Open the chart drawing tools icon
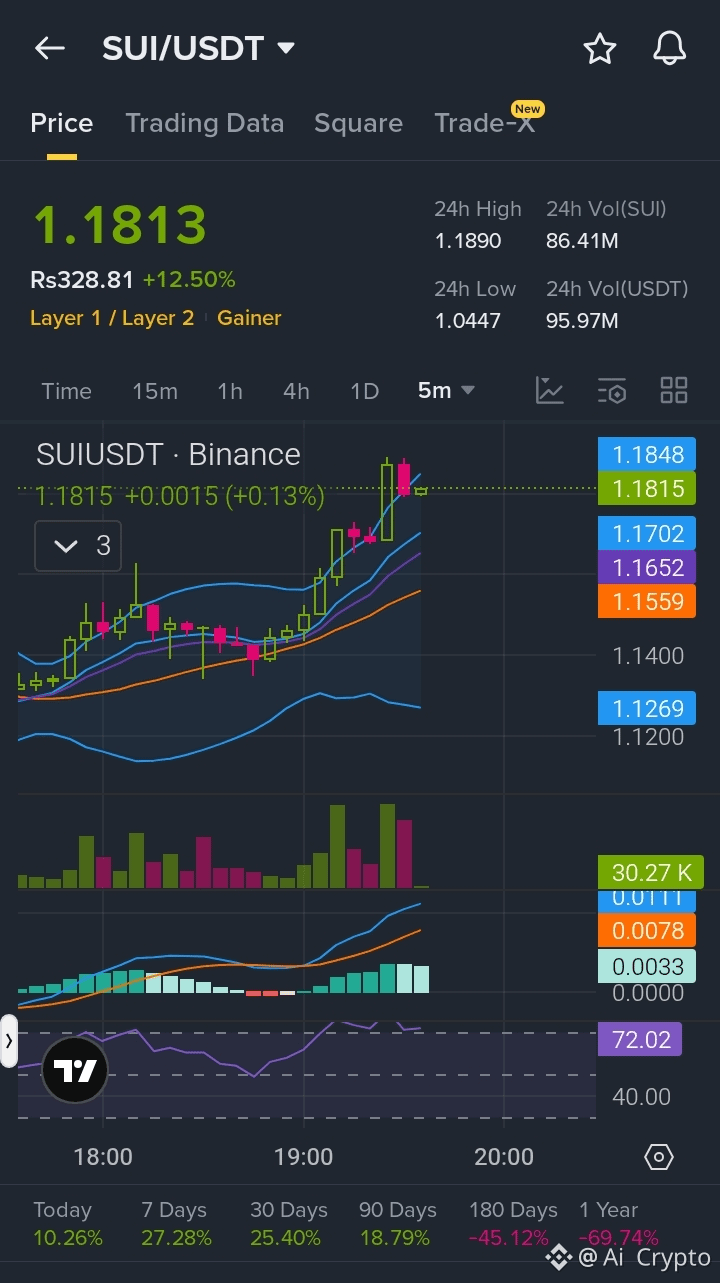 point(550,390)
